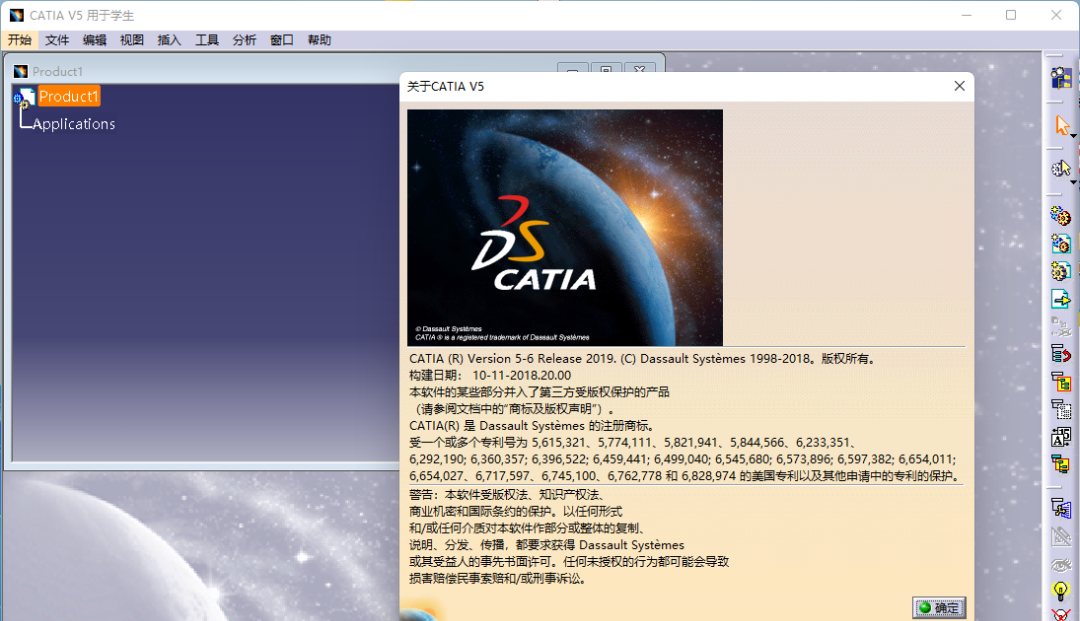Click the Product1 document window title text
This screenshot has width=1080, height=621.
(58, 72)
